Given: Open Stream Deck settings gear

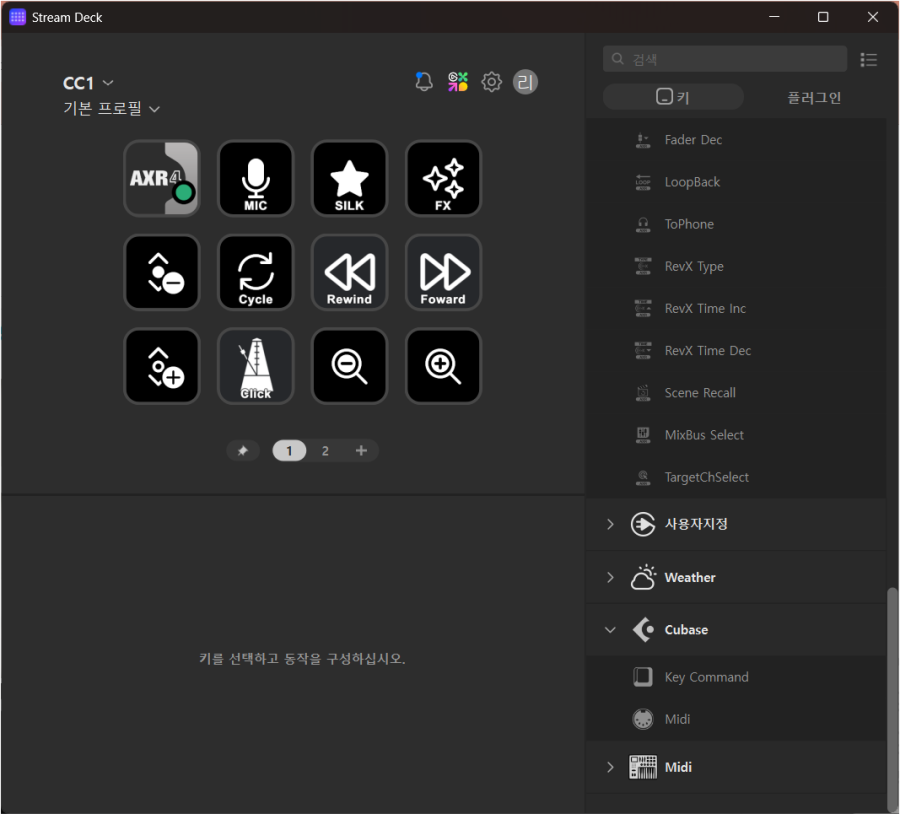Looking at the screenshot, I should pos(491,82).
